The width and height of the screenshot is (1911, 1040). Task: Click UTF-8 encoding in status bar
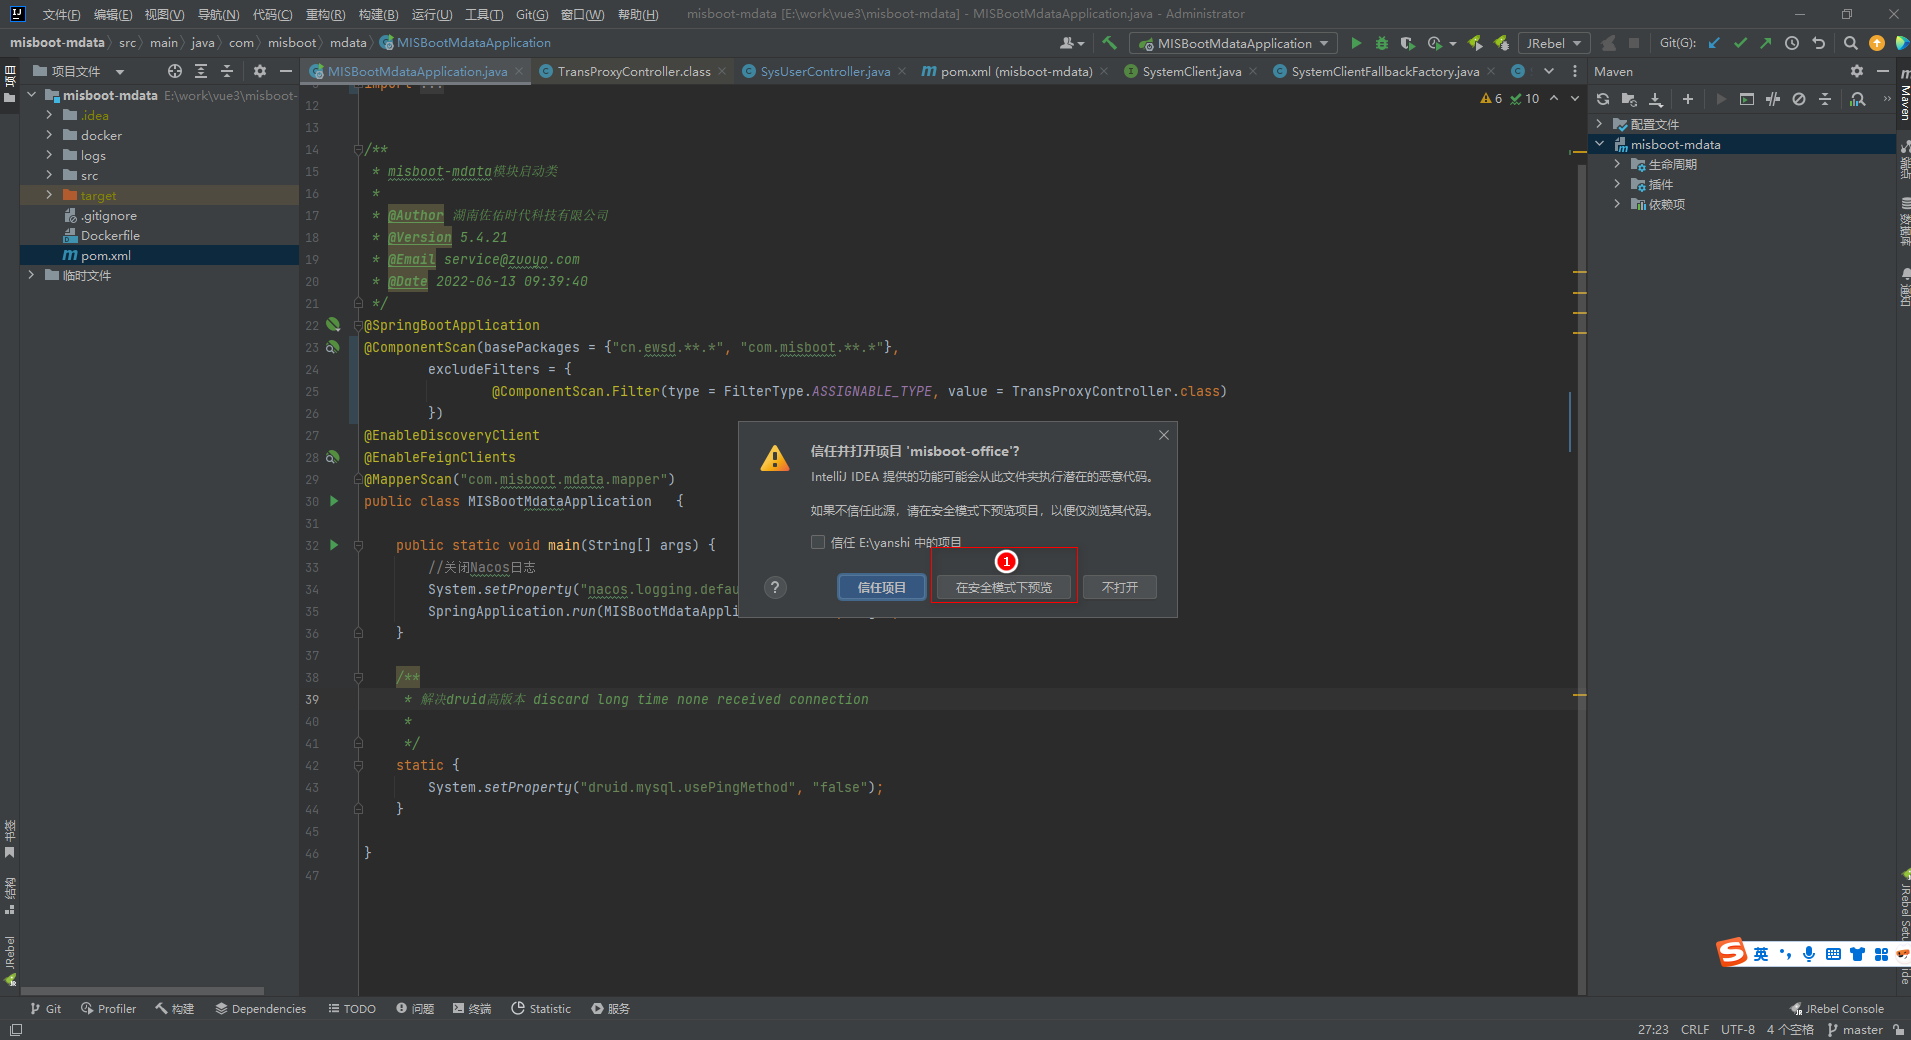tap(1738, 1030)
